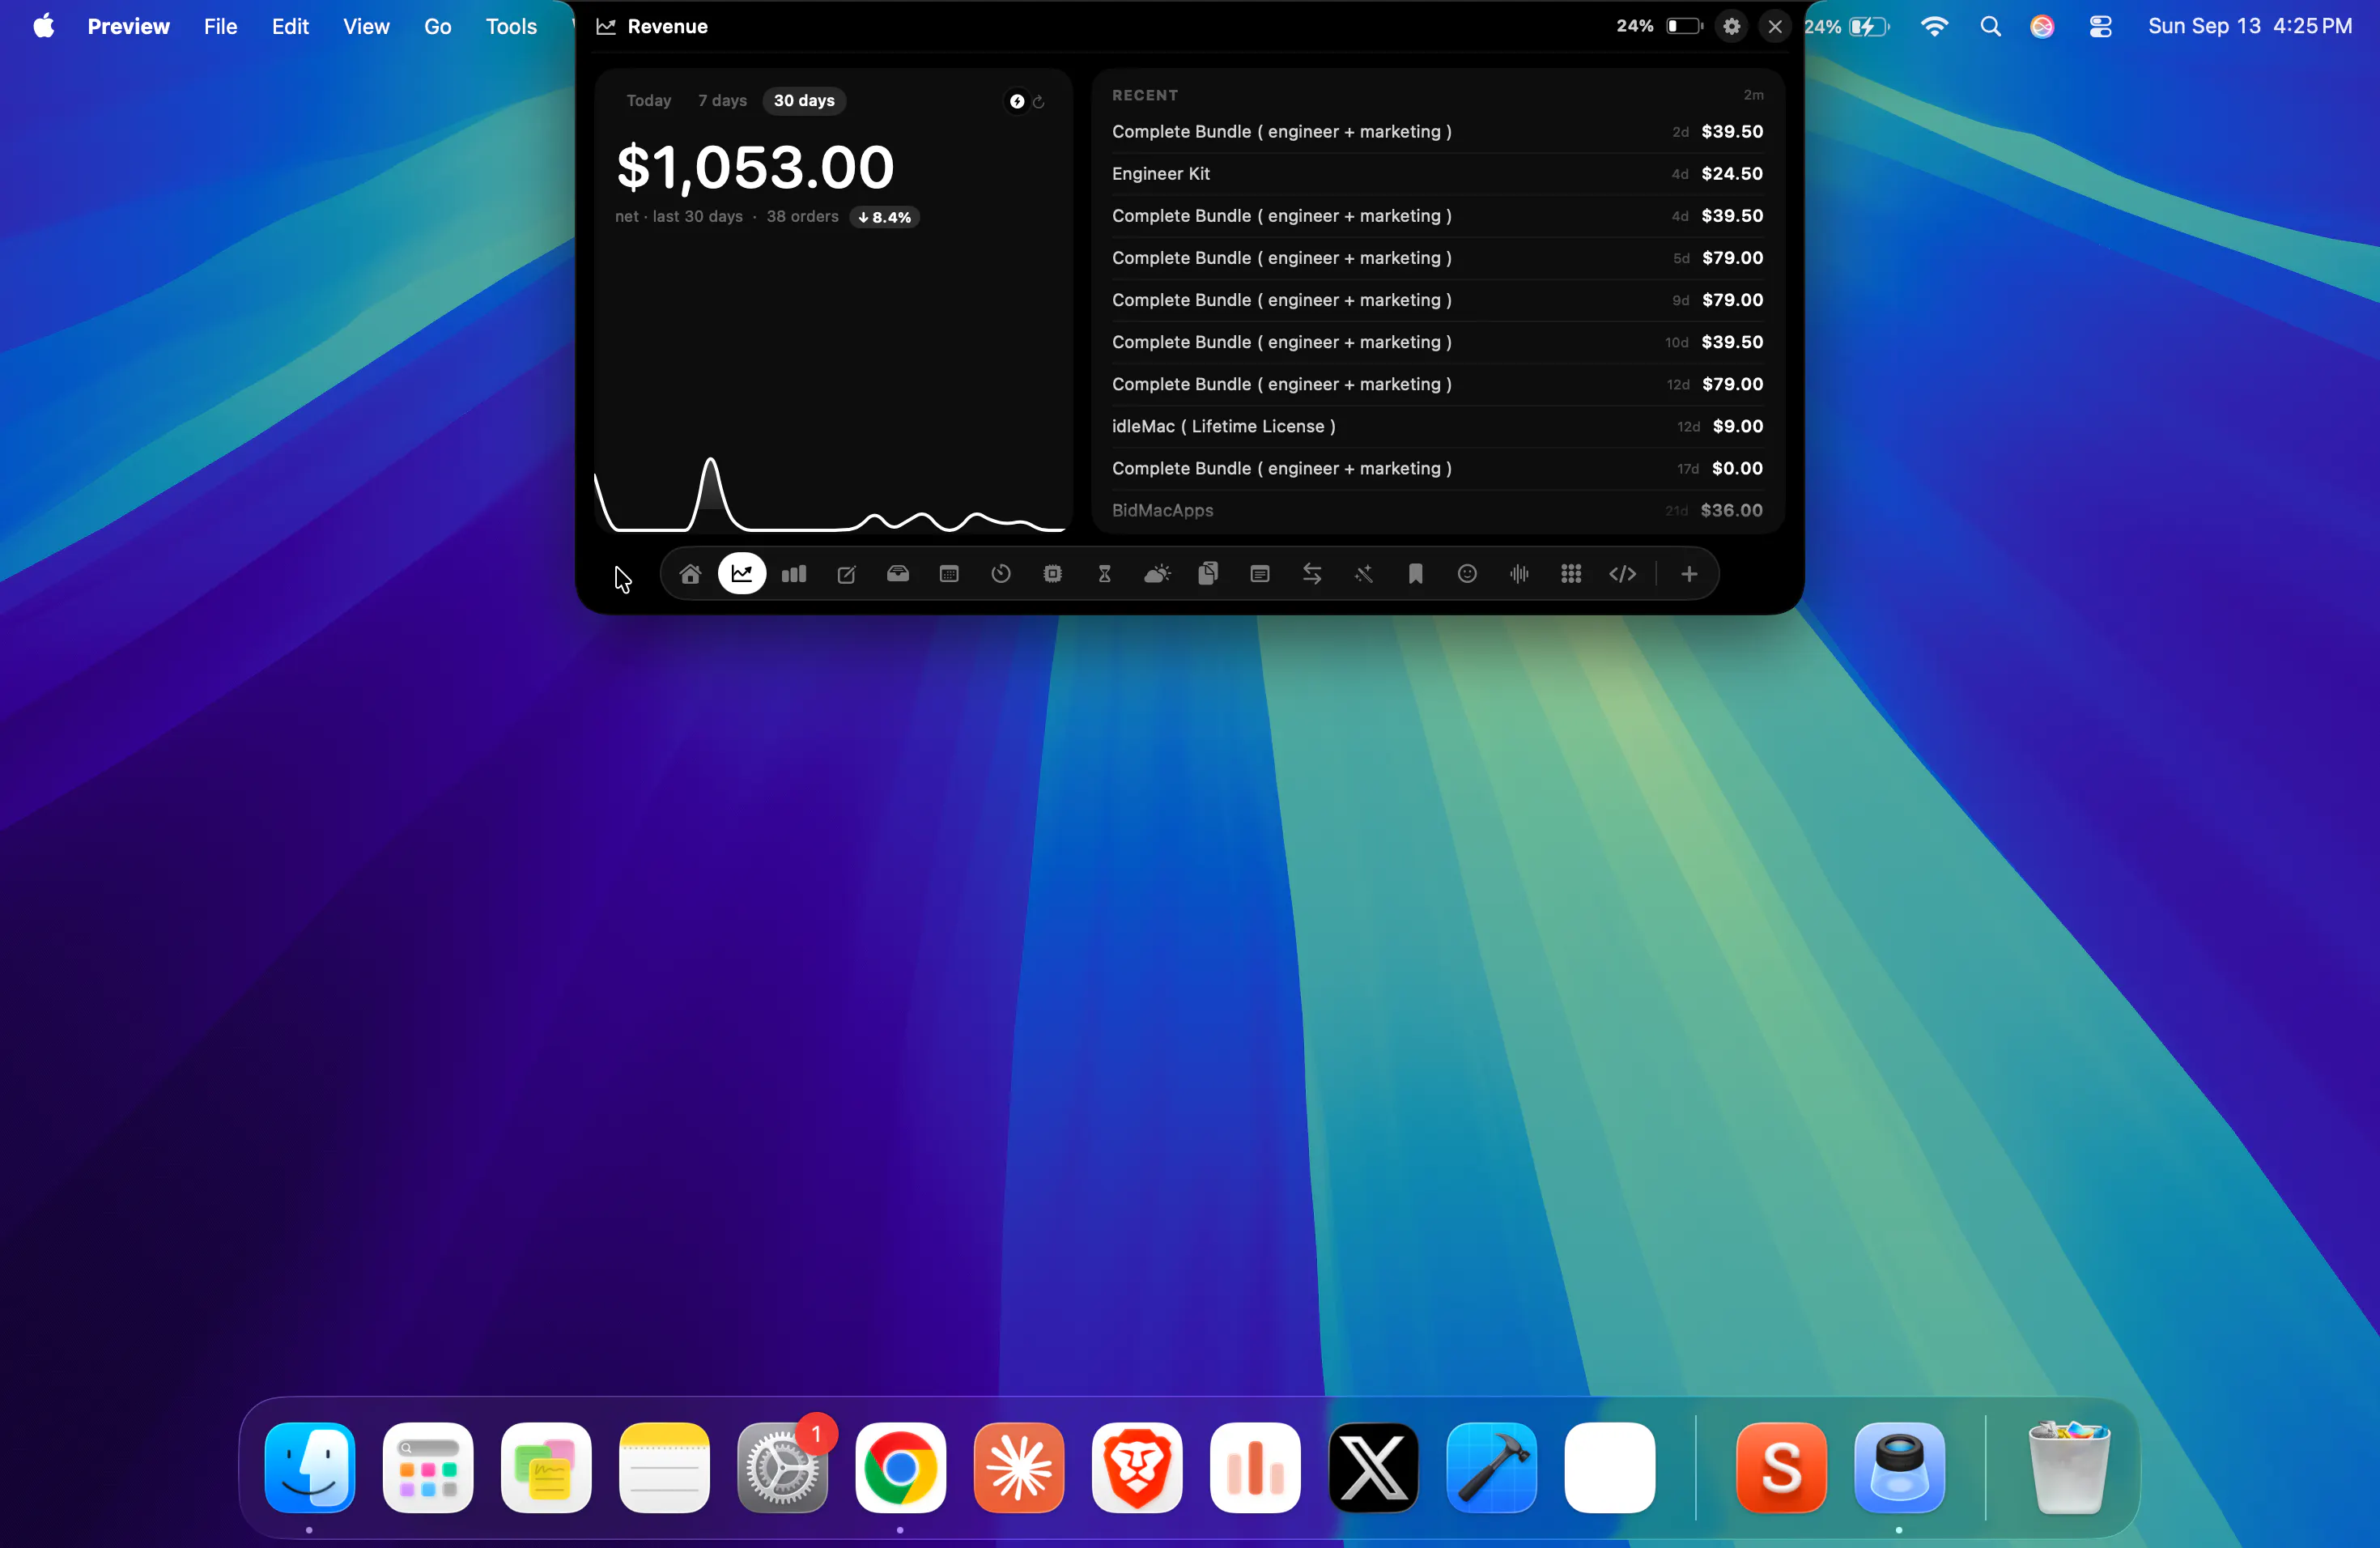Click the 8.4% change badge
The height and width of the screenshot is (1548, 2380).
pyautogui.click(x=884, y=217)
